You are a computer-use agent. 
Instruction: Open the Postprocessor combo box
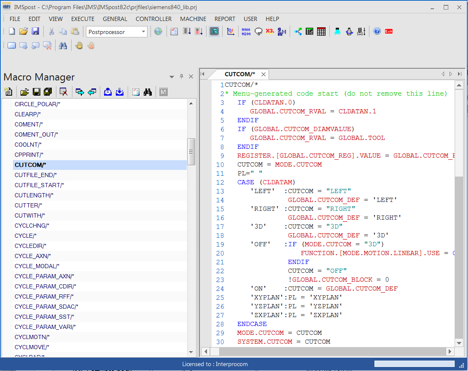tap(117, 32)
